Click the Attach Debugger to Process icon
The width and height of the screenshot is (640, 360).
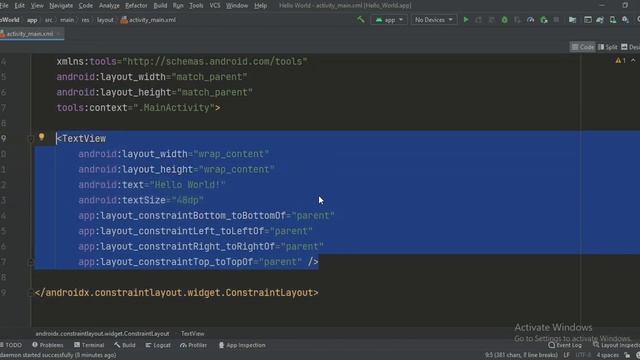pos(544,20)
